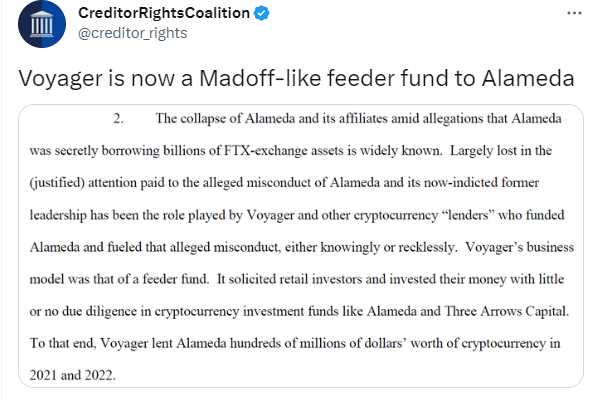The width and height of the screenshot is (589, 400).
Task: Click the line starting 'leadership has been the role'
Action: pos(297,215)
